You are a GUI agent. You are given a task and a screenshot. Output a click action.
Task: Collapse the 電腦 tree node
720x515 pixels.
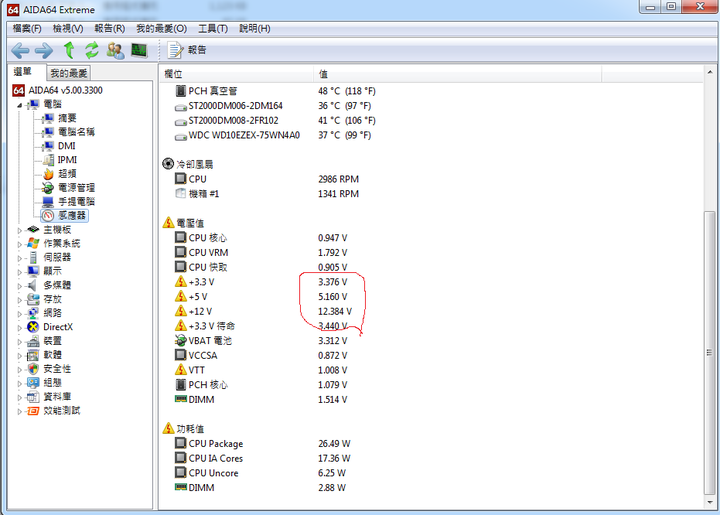pyautogui.click(x=20, y=105)
